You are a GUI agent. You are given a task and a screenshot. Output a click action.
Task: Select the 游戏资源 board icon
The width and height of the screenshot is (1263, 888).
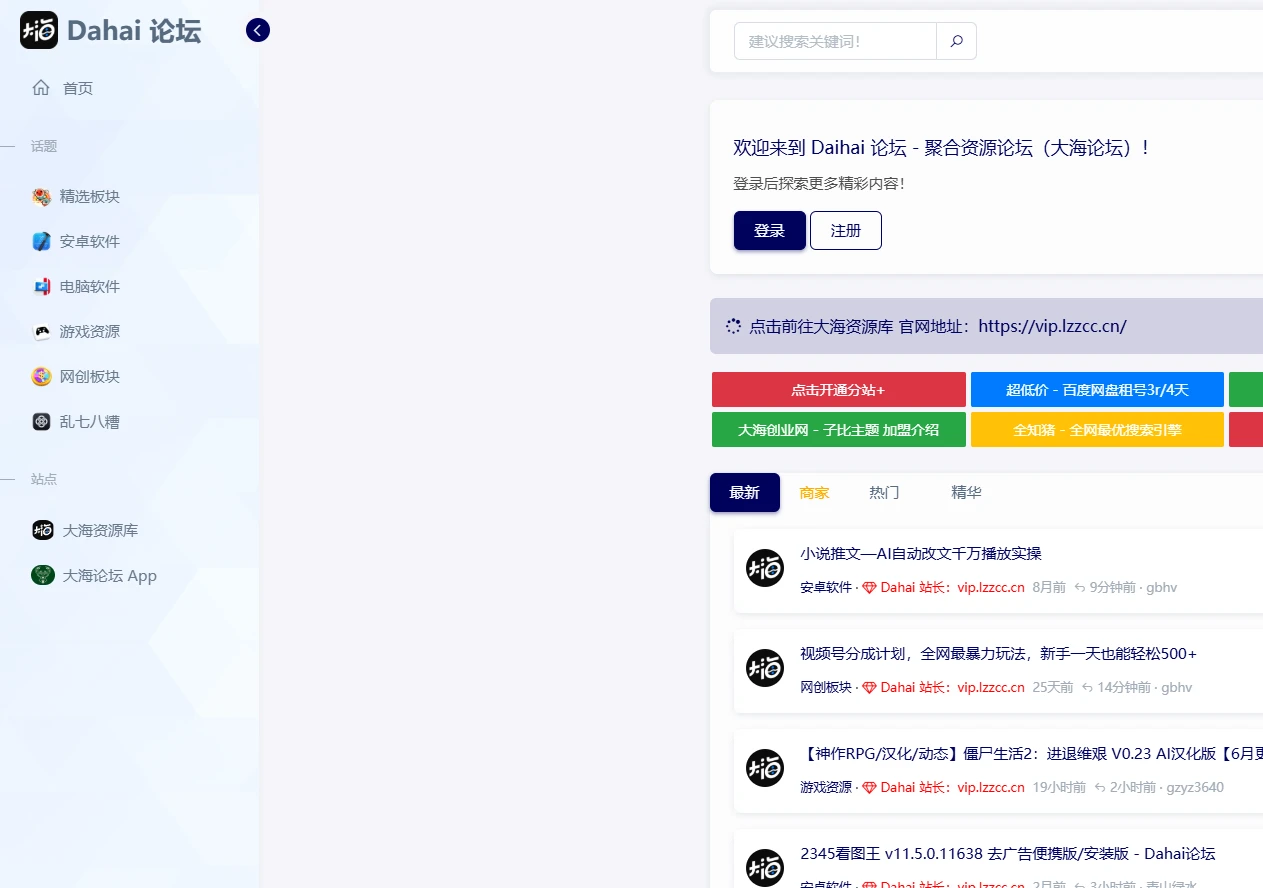point(41,331)
